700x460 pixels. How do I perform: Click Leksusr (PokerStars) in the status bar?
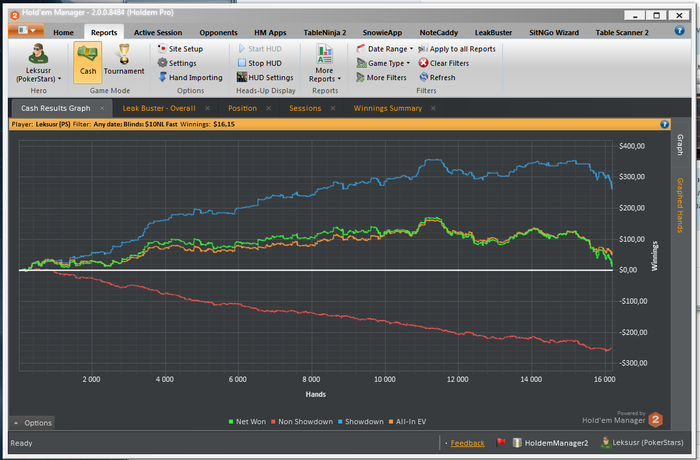click(x=642, y=442)
